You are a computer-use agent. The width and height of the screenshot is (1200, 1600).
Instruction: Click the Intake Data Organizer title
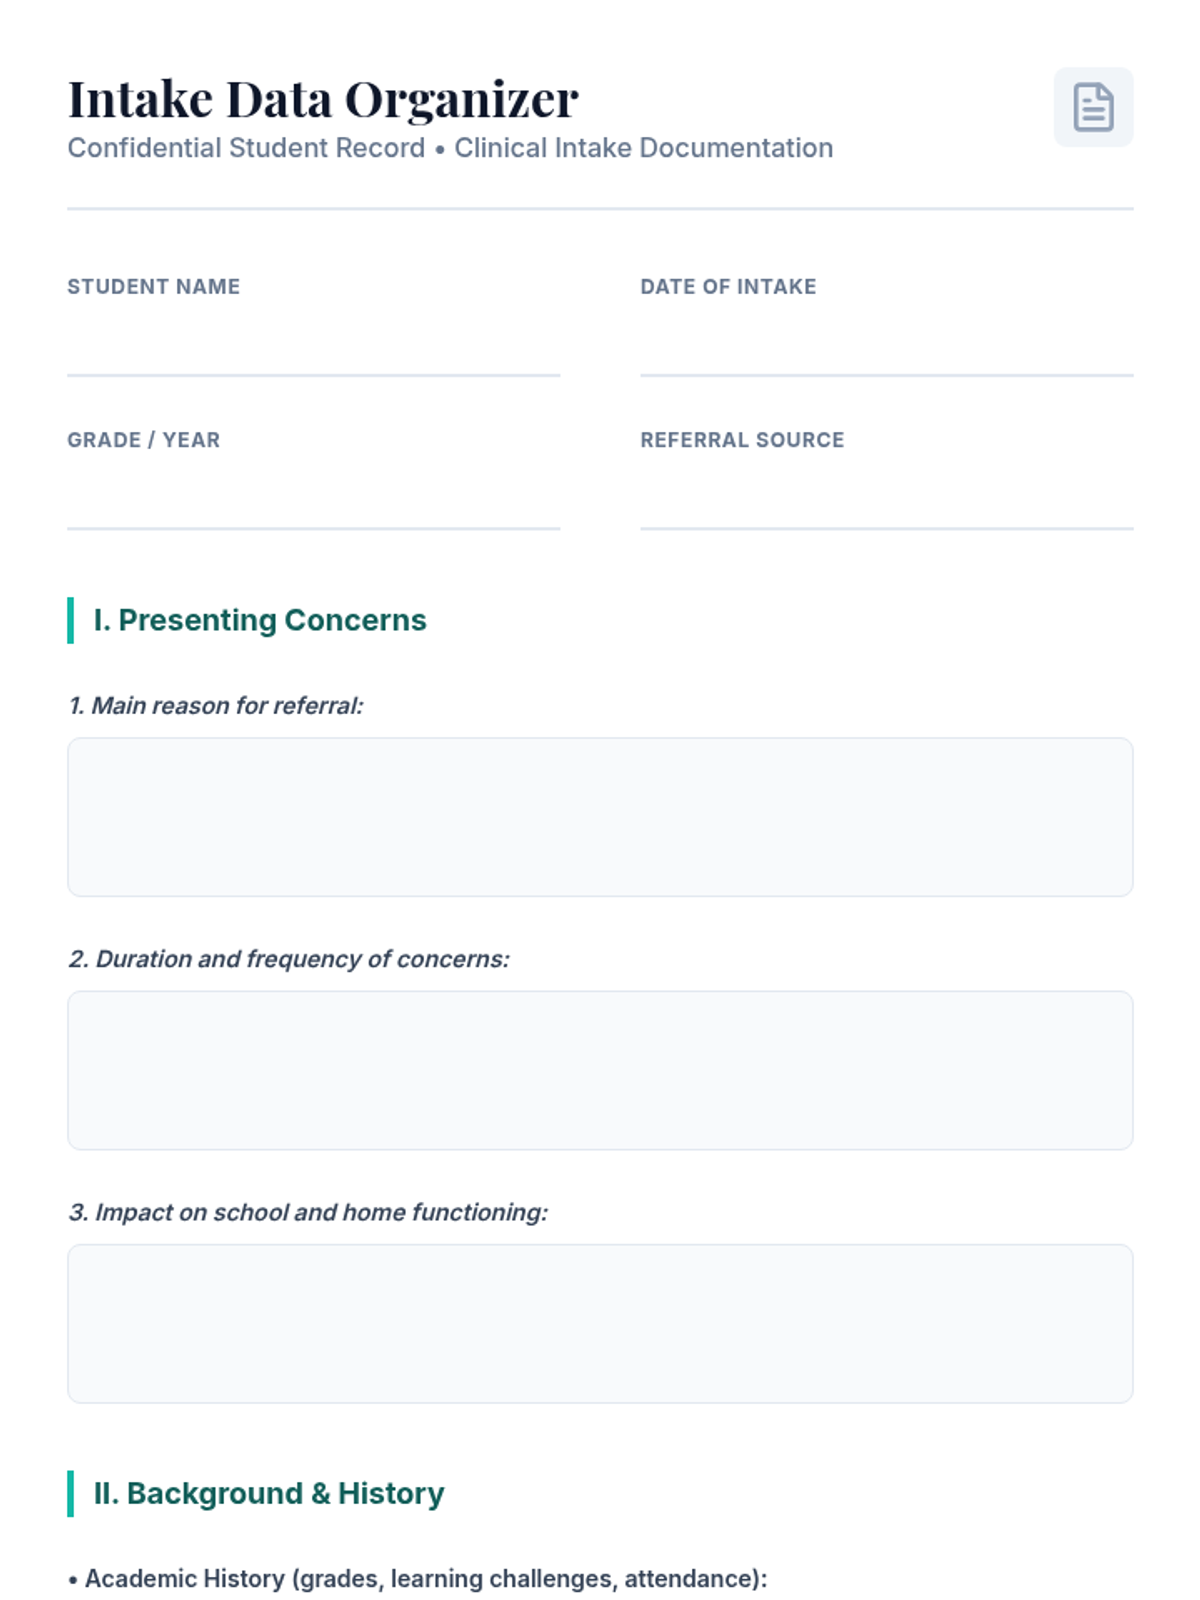pos(323,99)
